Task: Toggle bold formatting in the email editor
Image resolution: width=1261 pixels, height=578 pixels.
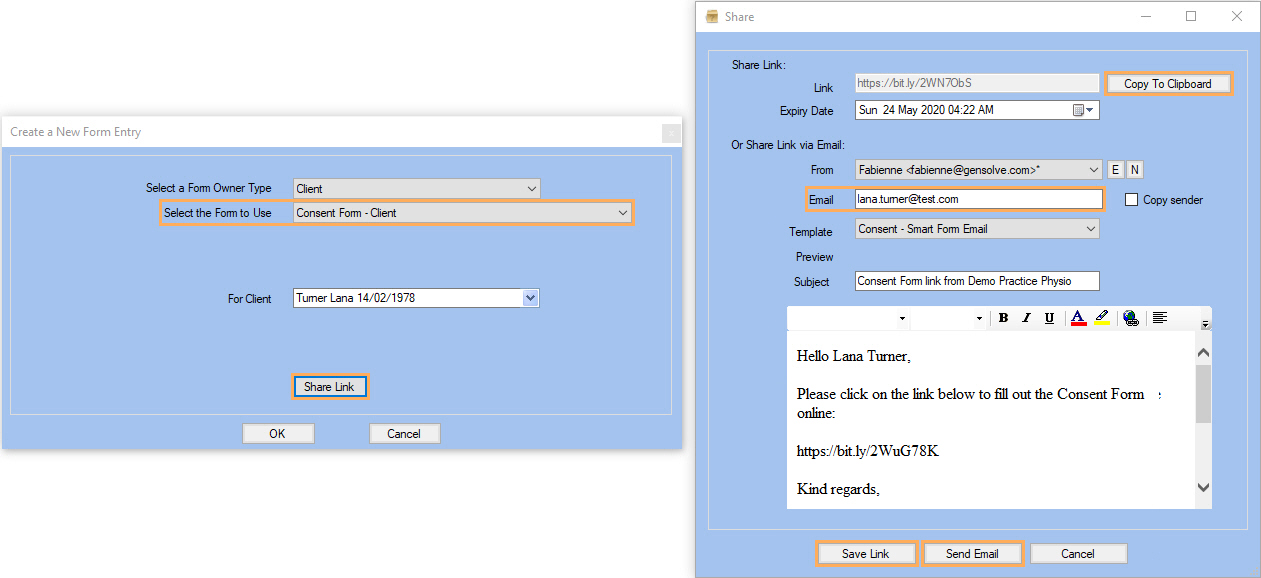Action: pos(1003,318)
